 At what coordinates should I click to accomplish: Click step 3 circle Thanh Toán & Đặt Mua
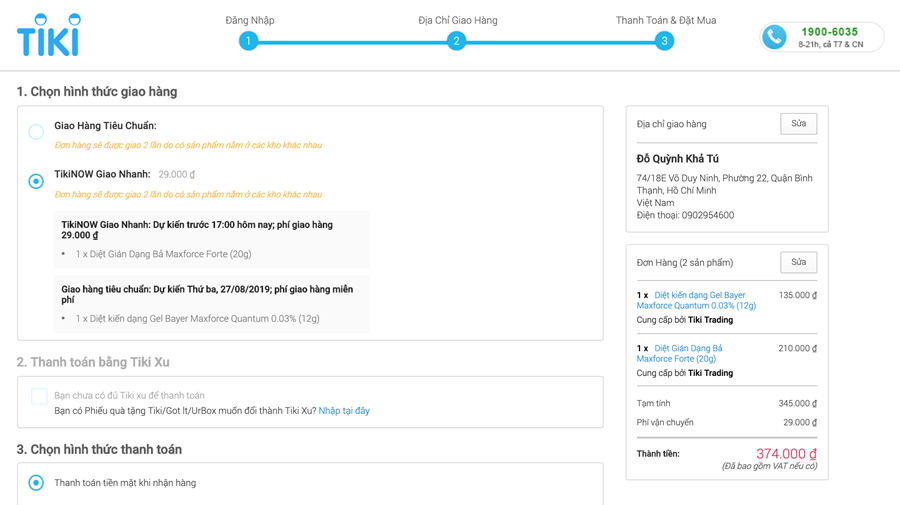click(x=664, y=41)
